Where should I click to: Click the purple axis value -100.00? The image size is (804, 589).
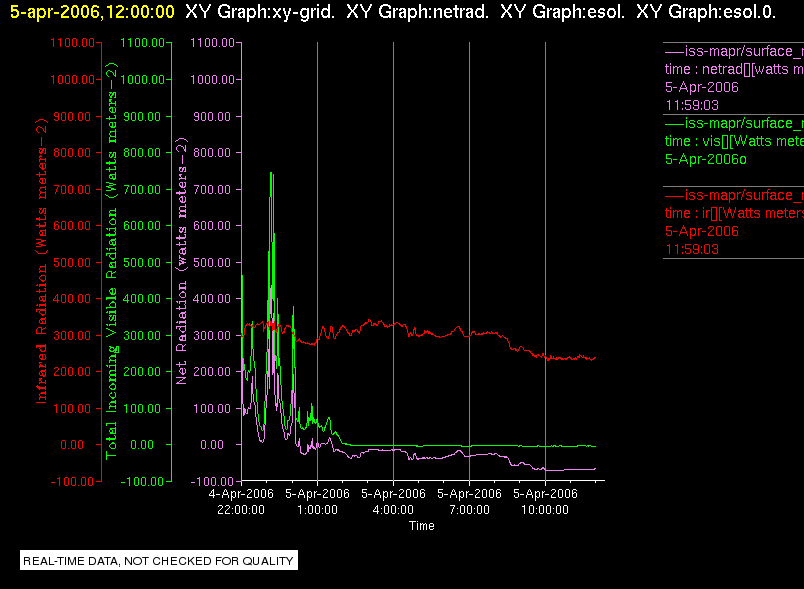point(212,481)
